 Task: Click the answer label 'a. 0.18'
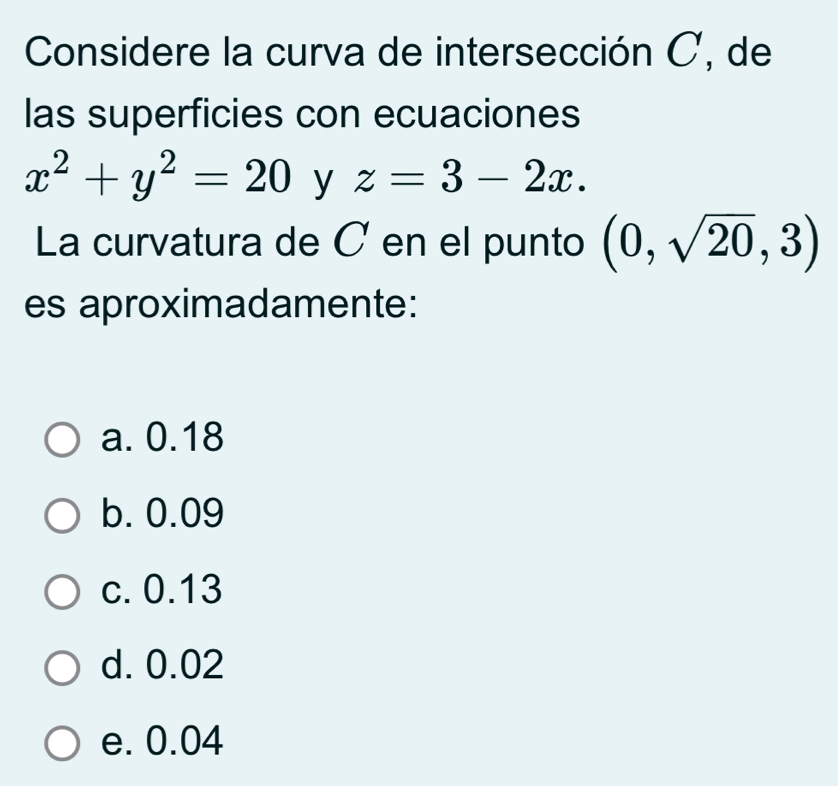coord(162,437)
